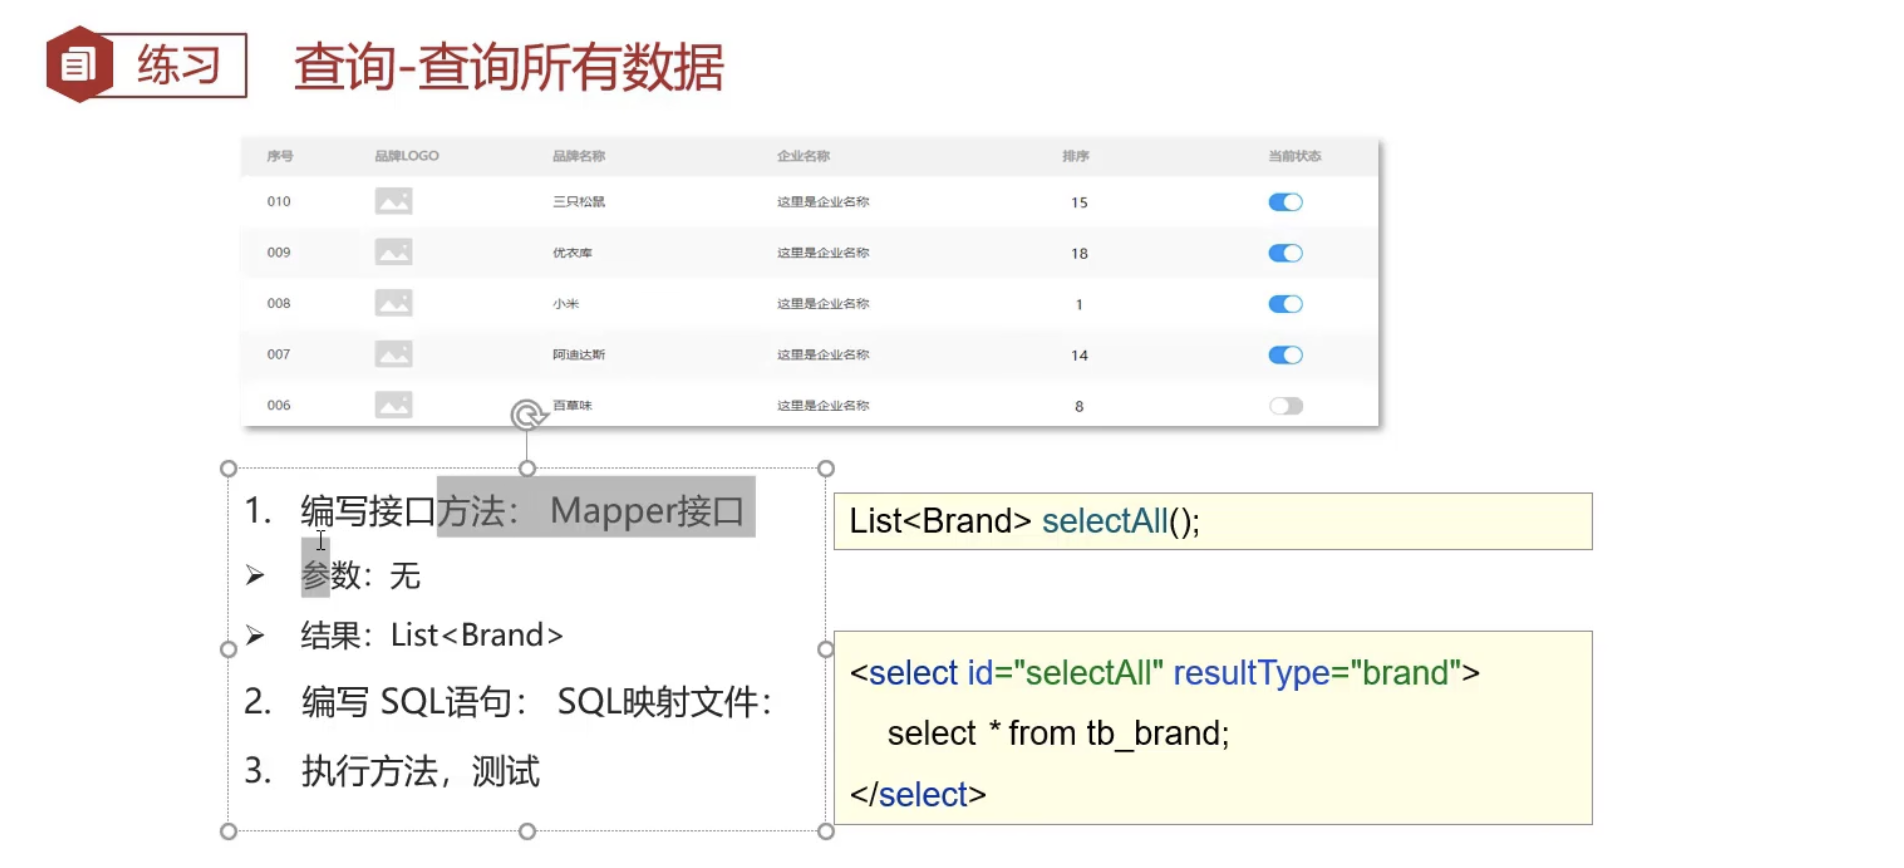Click the 当前状态 column header
The height and width of the screenshot is (868, 1904).
[x=1295, y=156]
